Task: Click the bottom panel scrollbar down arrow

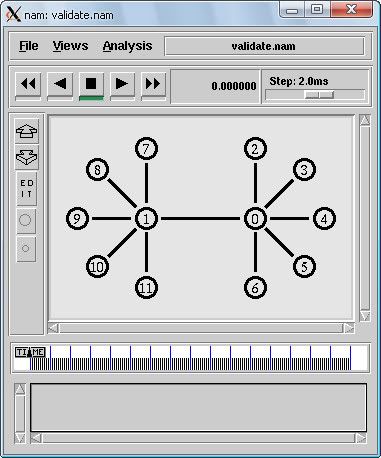Action: [x=20, y=438]
